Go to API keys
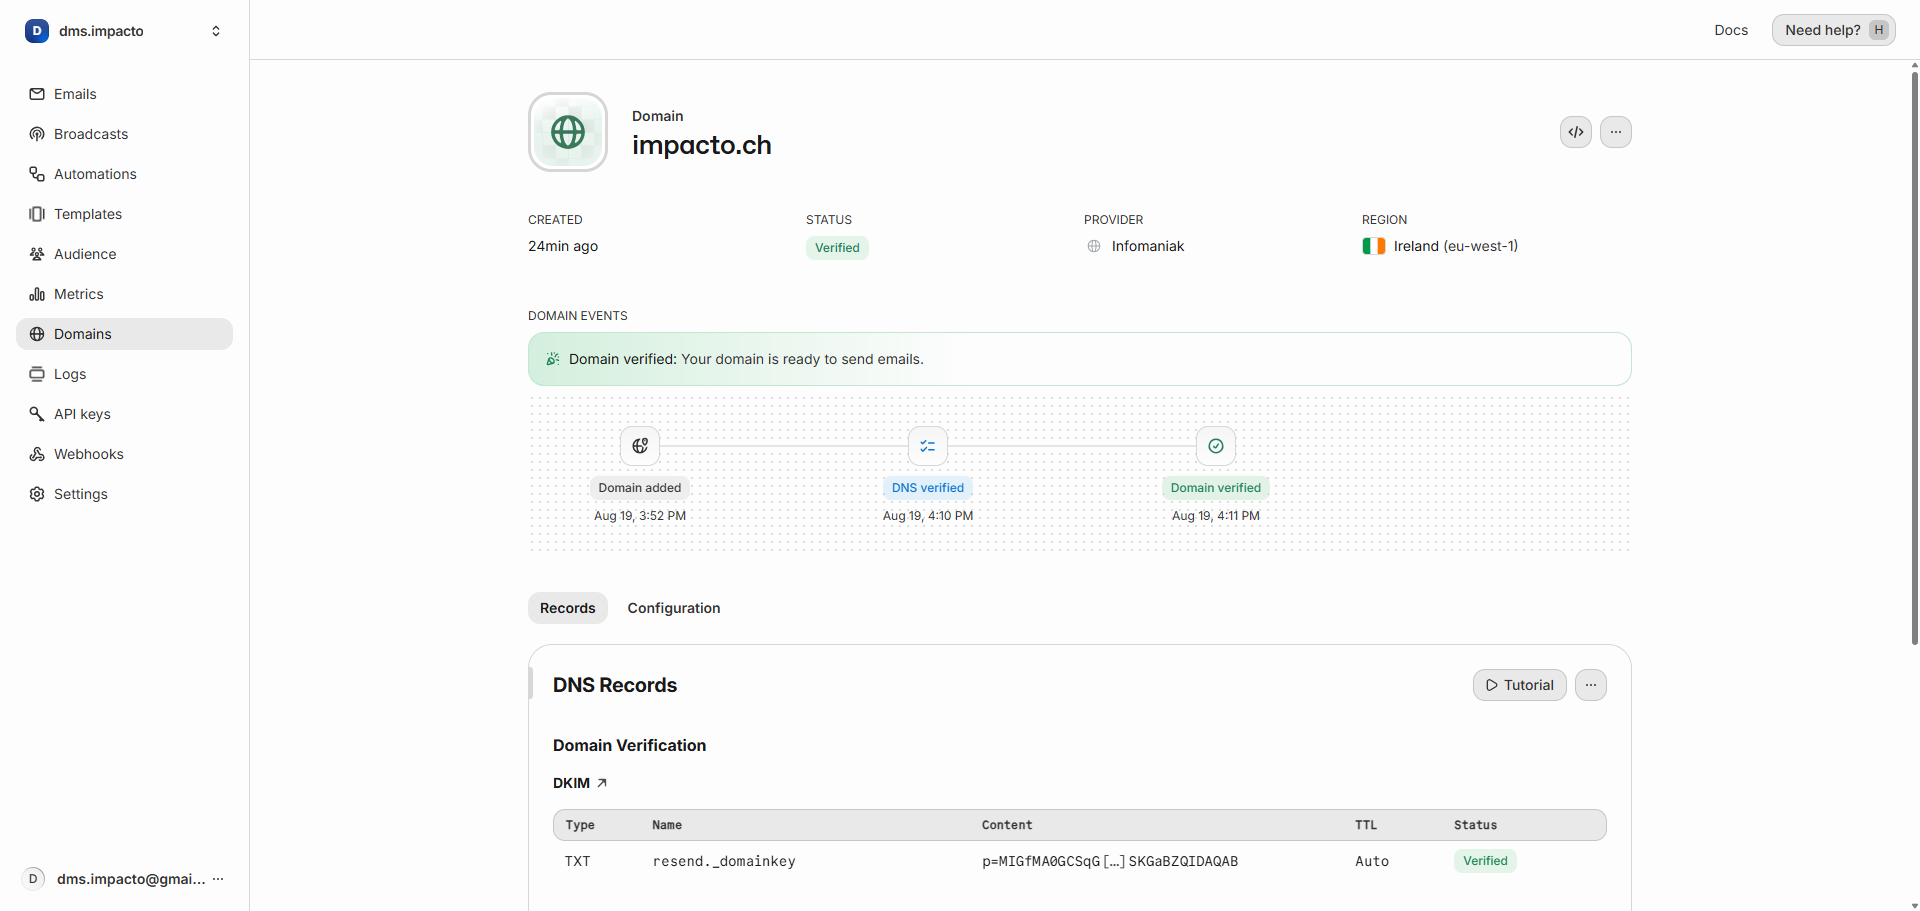 124,414
